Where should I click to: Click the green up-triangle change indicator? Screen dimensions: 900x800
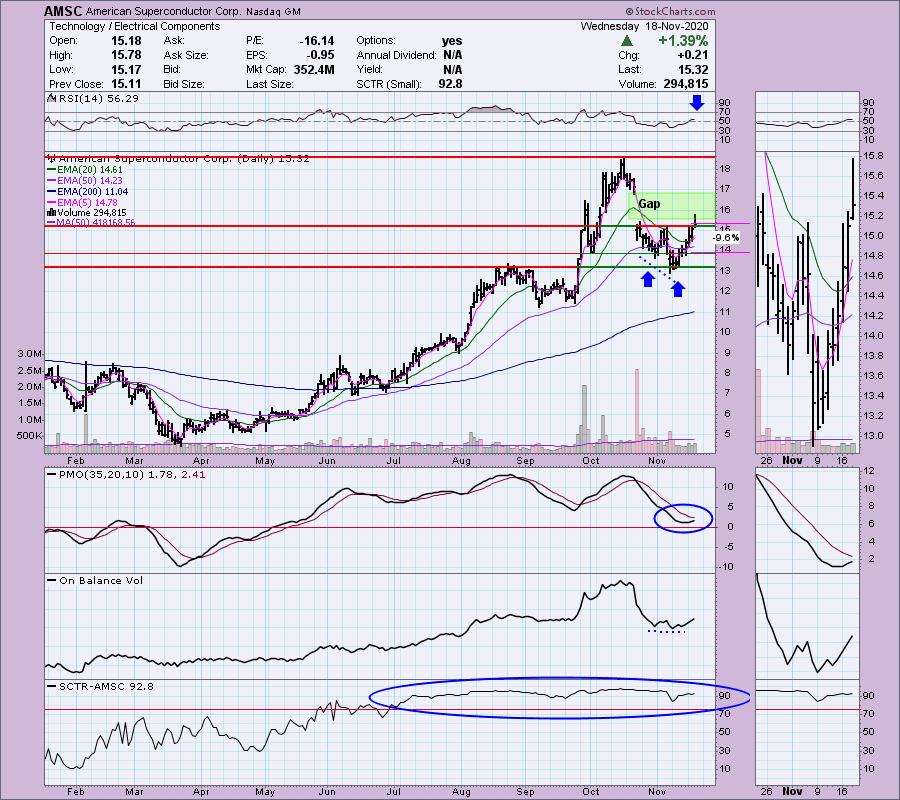[627, 41]
